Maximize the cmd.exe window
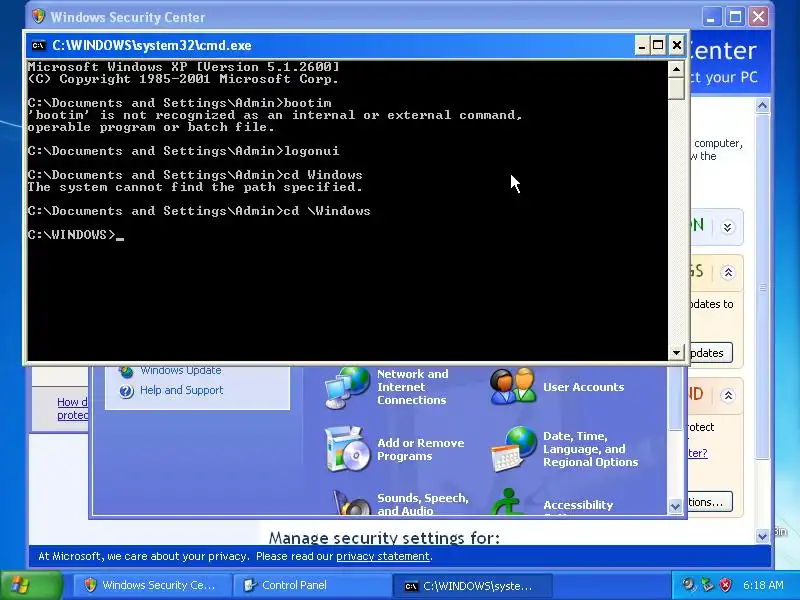This screenshot has height=600, width=800. coord(658,45)
